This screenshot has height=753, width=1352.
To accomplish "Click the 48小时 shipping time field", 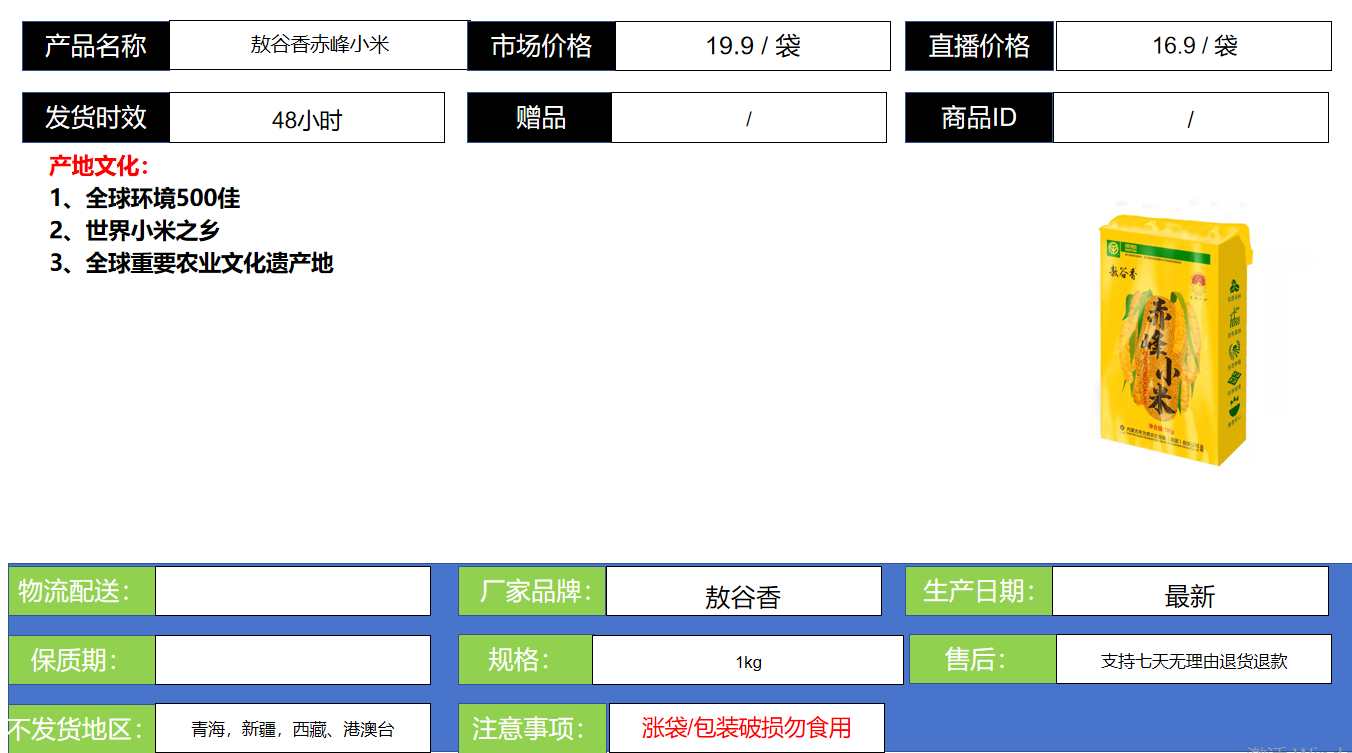I will 307,119.
